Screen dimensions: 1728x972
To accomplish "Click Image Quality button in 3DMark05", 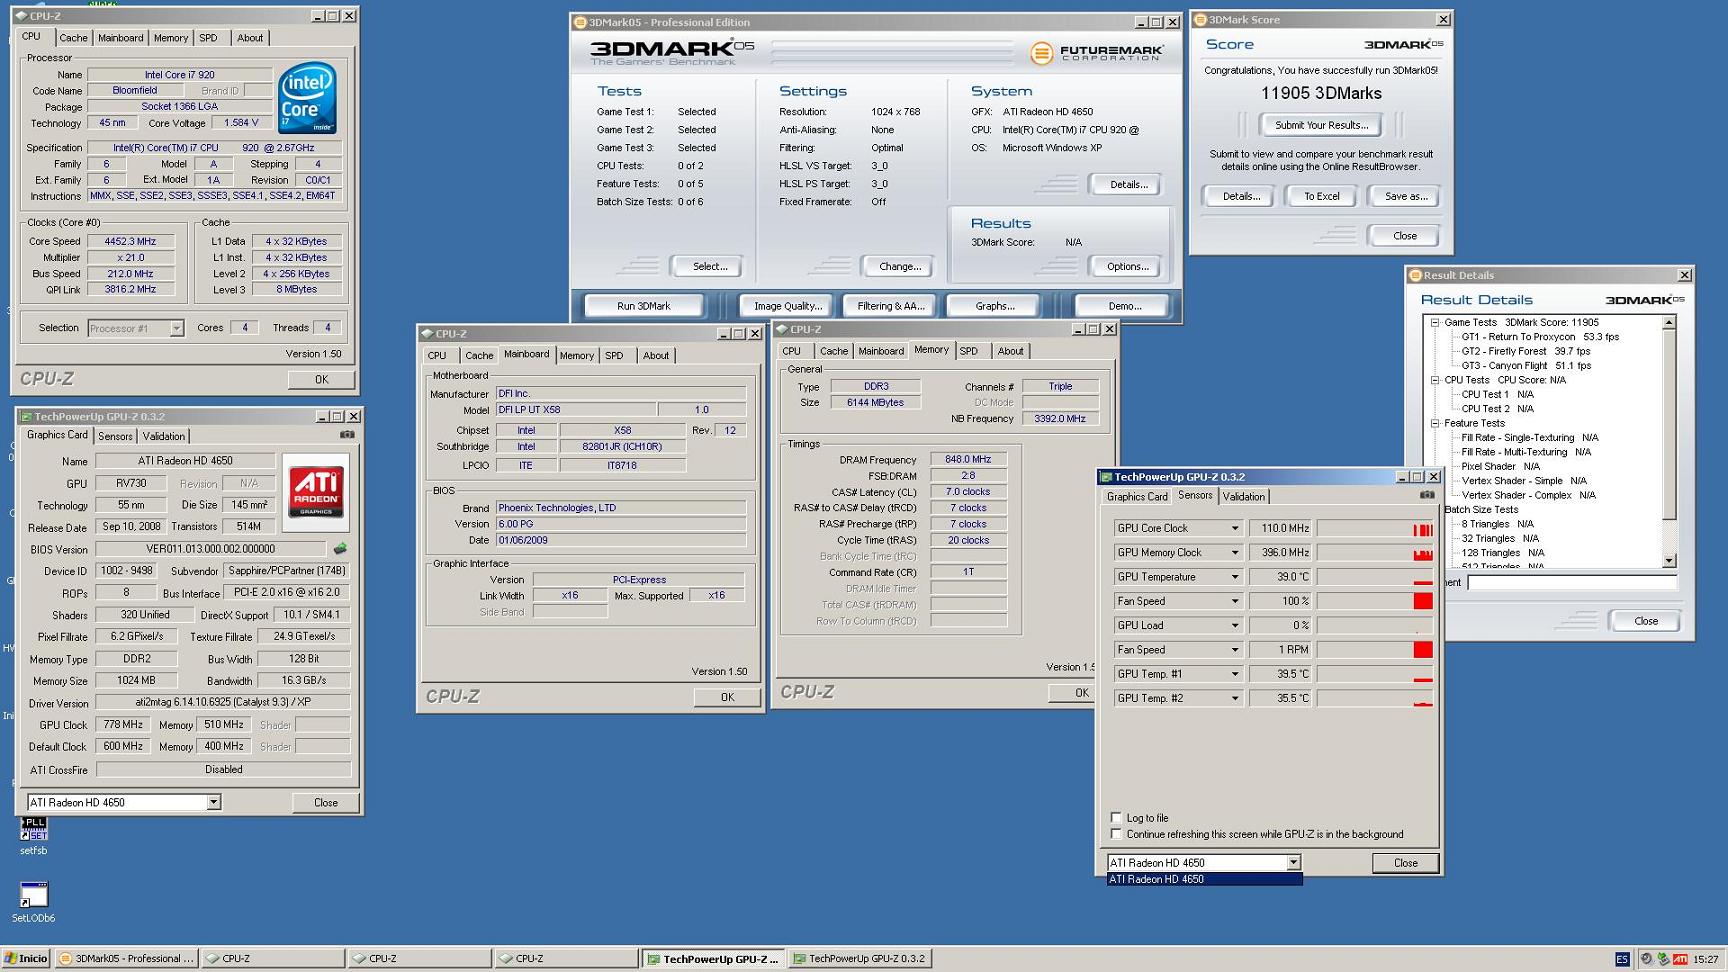I will [x=788, y=306].
